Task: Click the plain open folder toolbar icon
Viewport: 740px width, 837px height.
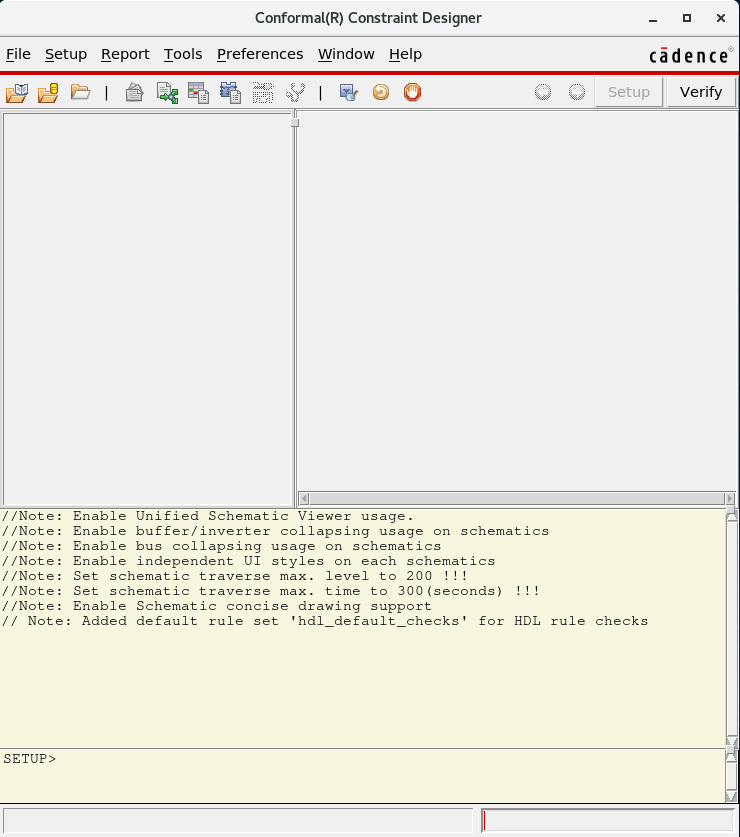Action: [80, 92]
